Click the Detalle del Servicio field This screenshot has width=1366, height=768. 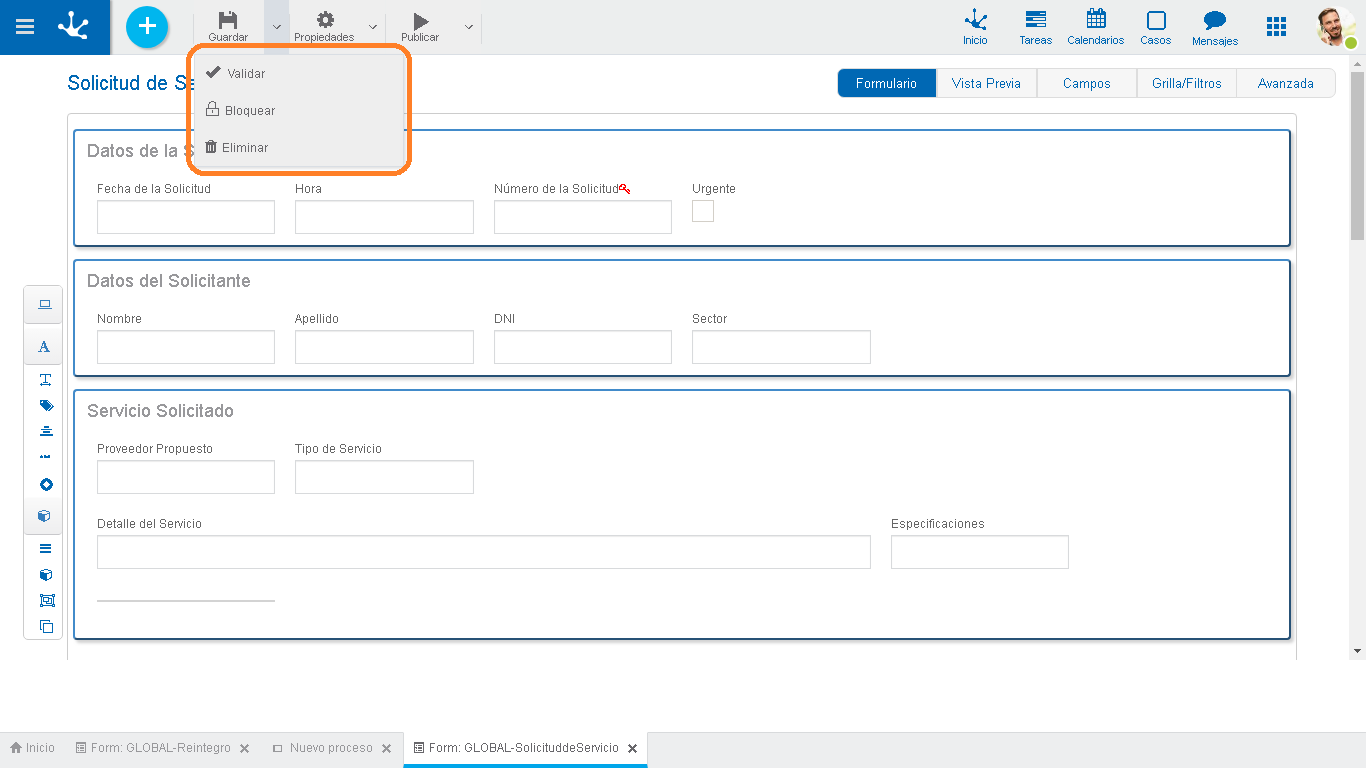(x=484, y=552)
